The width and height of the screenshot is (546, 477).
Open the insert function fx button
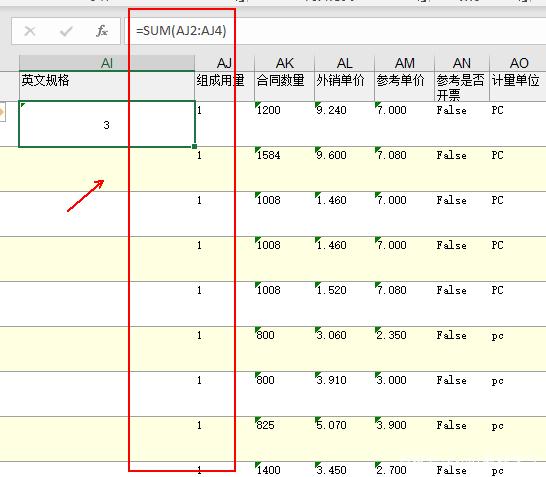point(102,31)
